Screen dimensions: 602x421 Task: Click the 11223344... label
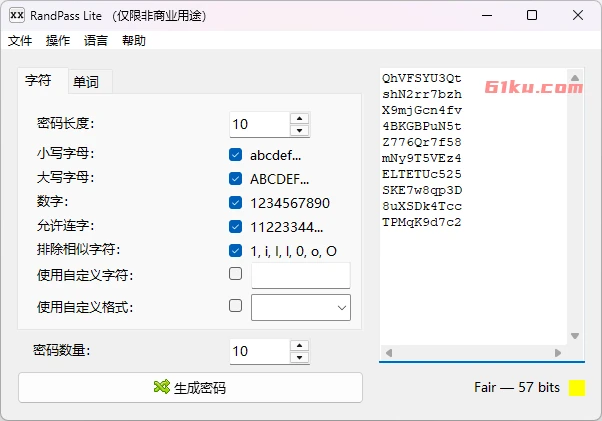tap(287, 227)
